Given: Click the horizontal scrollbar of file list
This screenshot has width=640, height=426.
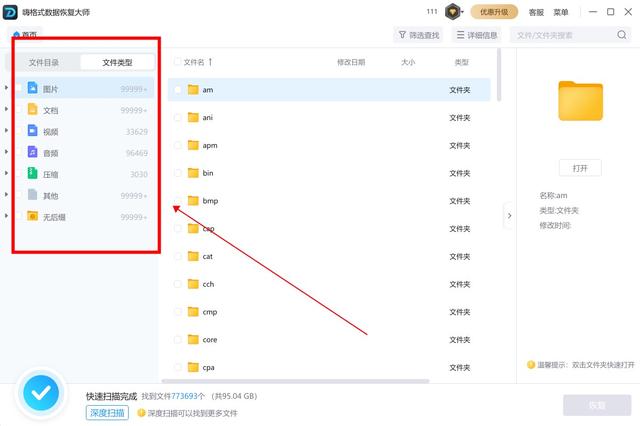Looking at the screenshot, I should point(296,381).
